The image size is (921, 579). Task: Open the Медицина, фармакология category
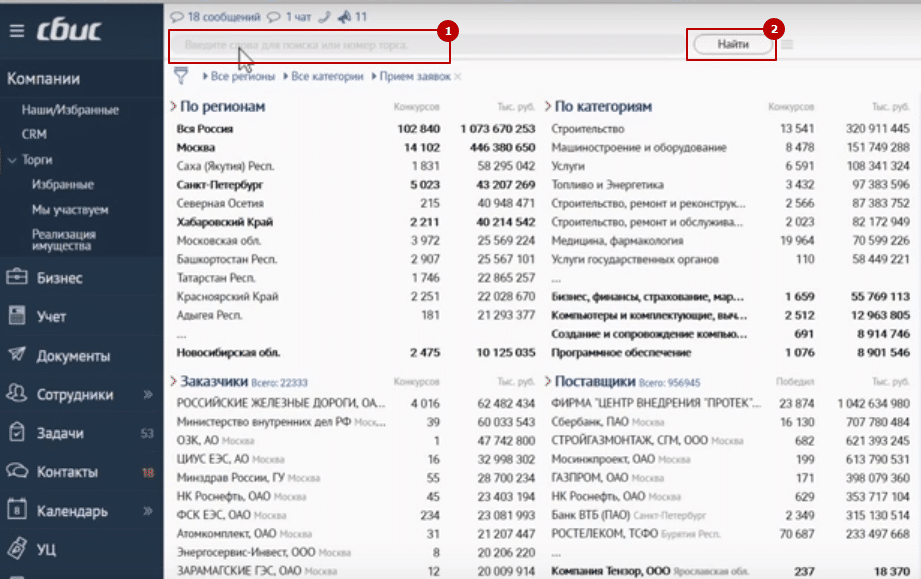pos(617,240)
